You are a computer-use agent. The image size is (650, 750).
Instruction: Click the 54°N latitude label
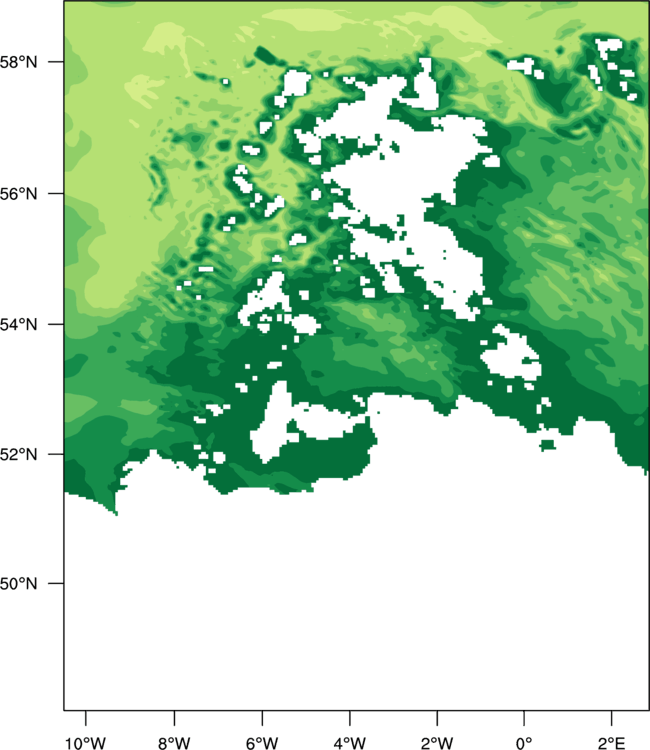point(18,325)
